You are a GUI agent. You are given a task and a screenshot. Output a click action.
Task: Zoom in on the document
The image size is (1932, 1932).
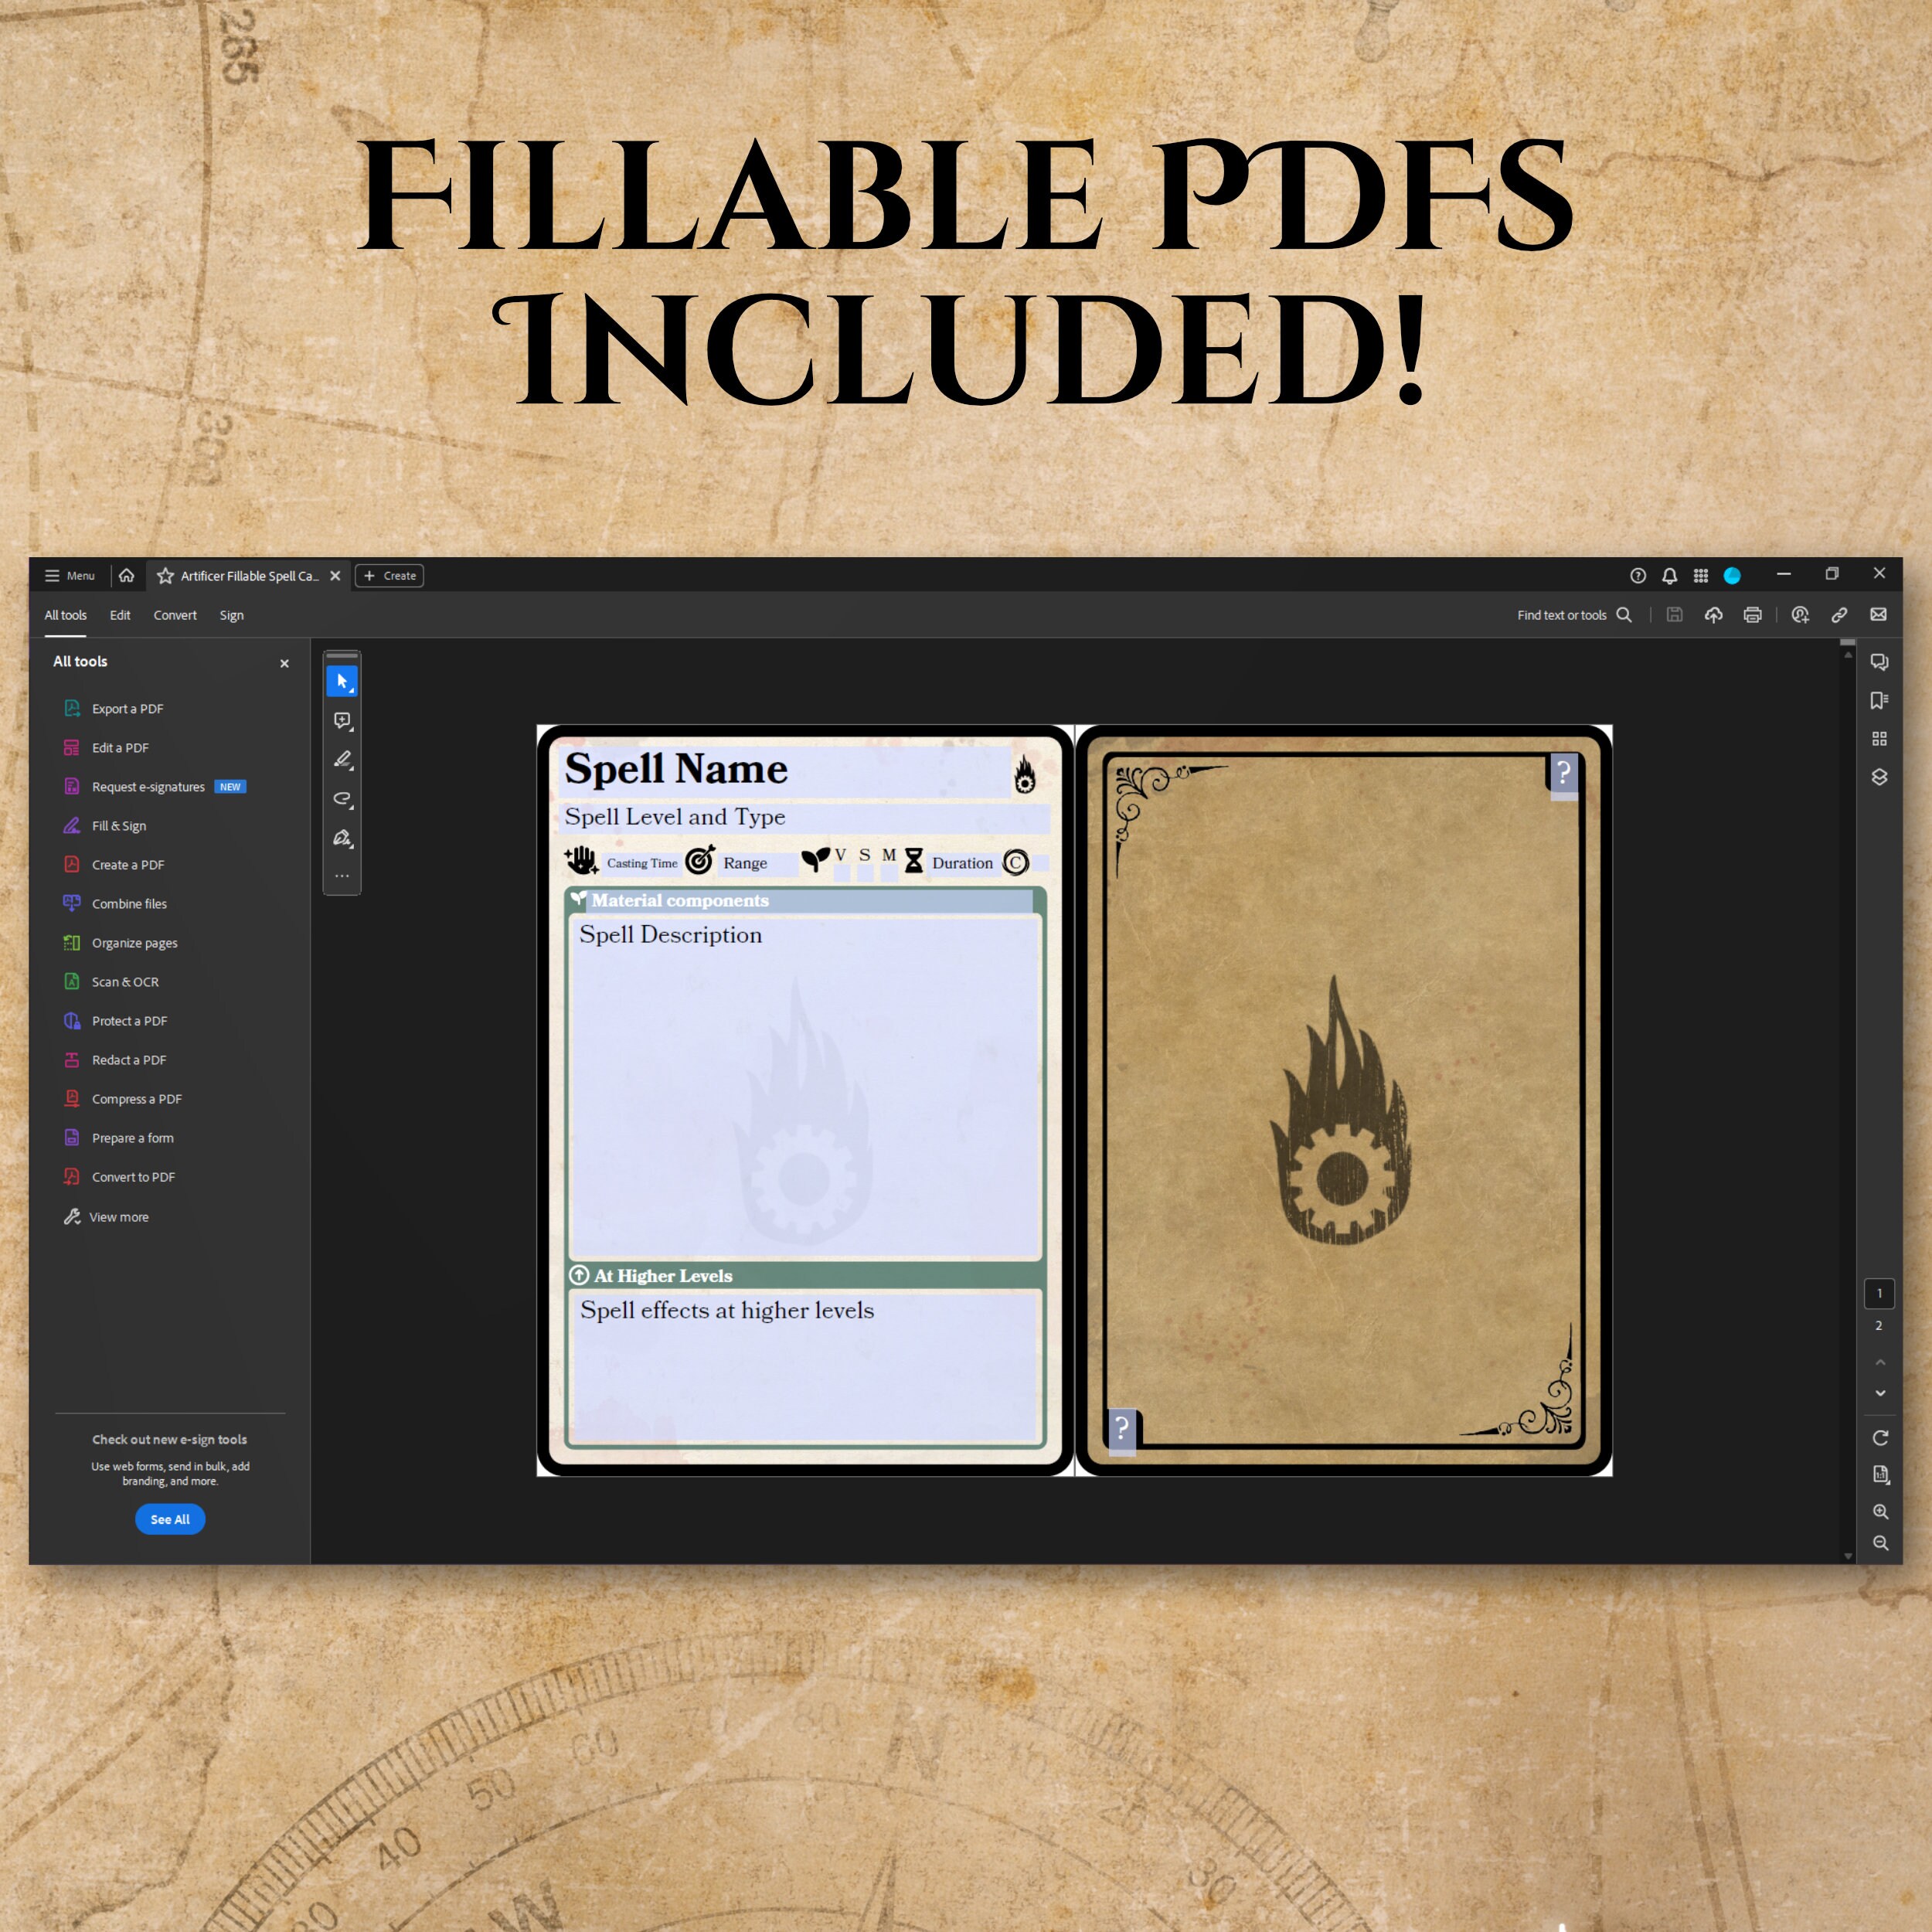pos(1881,1512)
